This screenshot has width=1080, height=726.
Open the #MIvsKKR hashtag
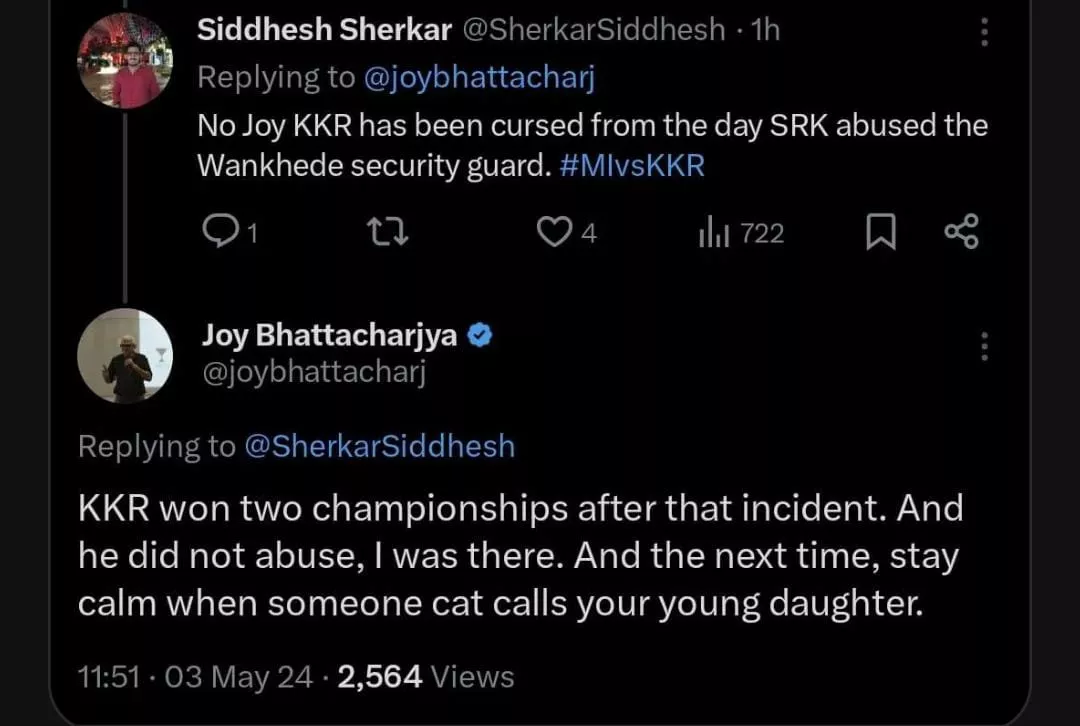pyautogui.click(x=632, y=165)
